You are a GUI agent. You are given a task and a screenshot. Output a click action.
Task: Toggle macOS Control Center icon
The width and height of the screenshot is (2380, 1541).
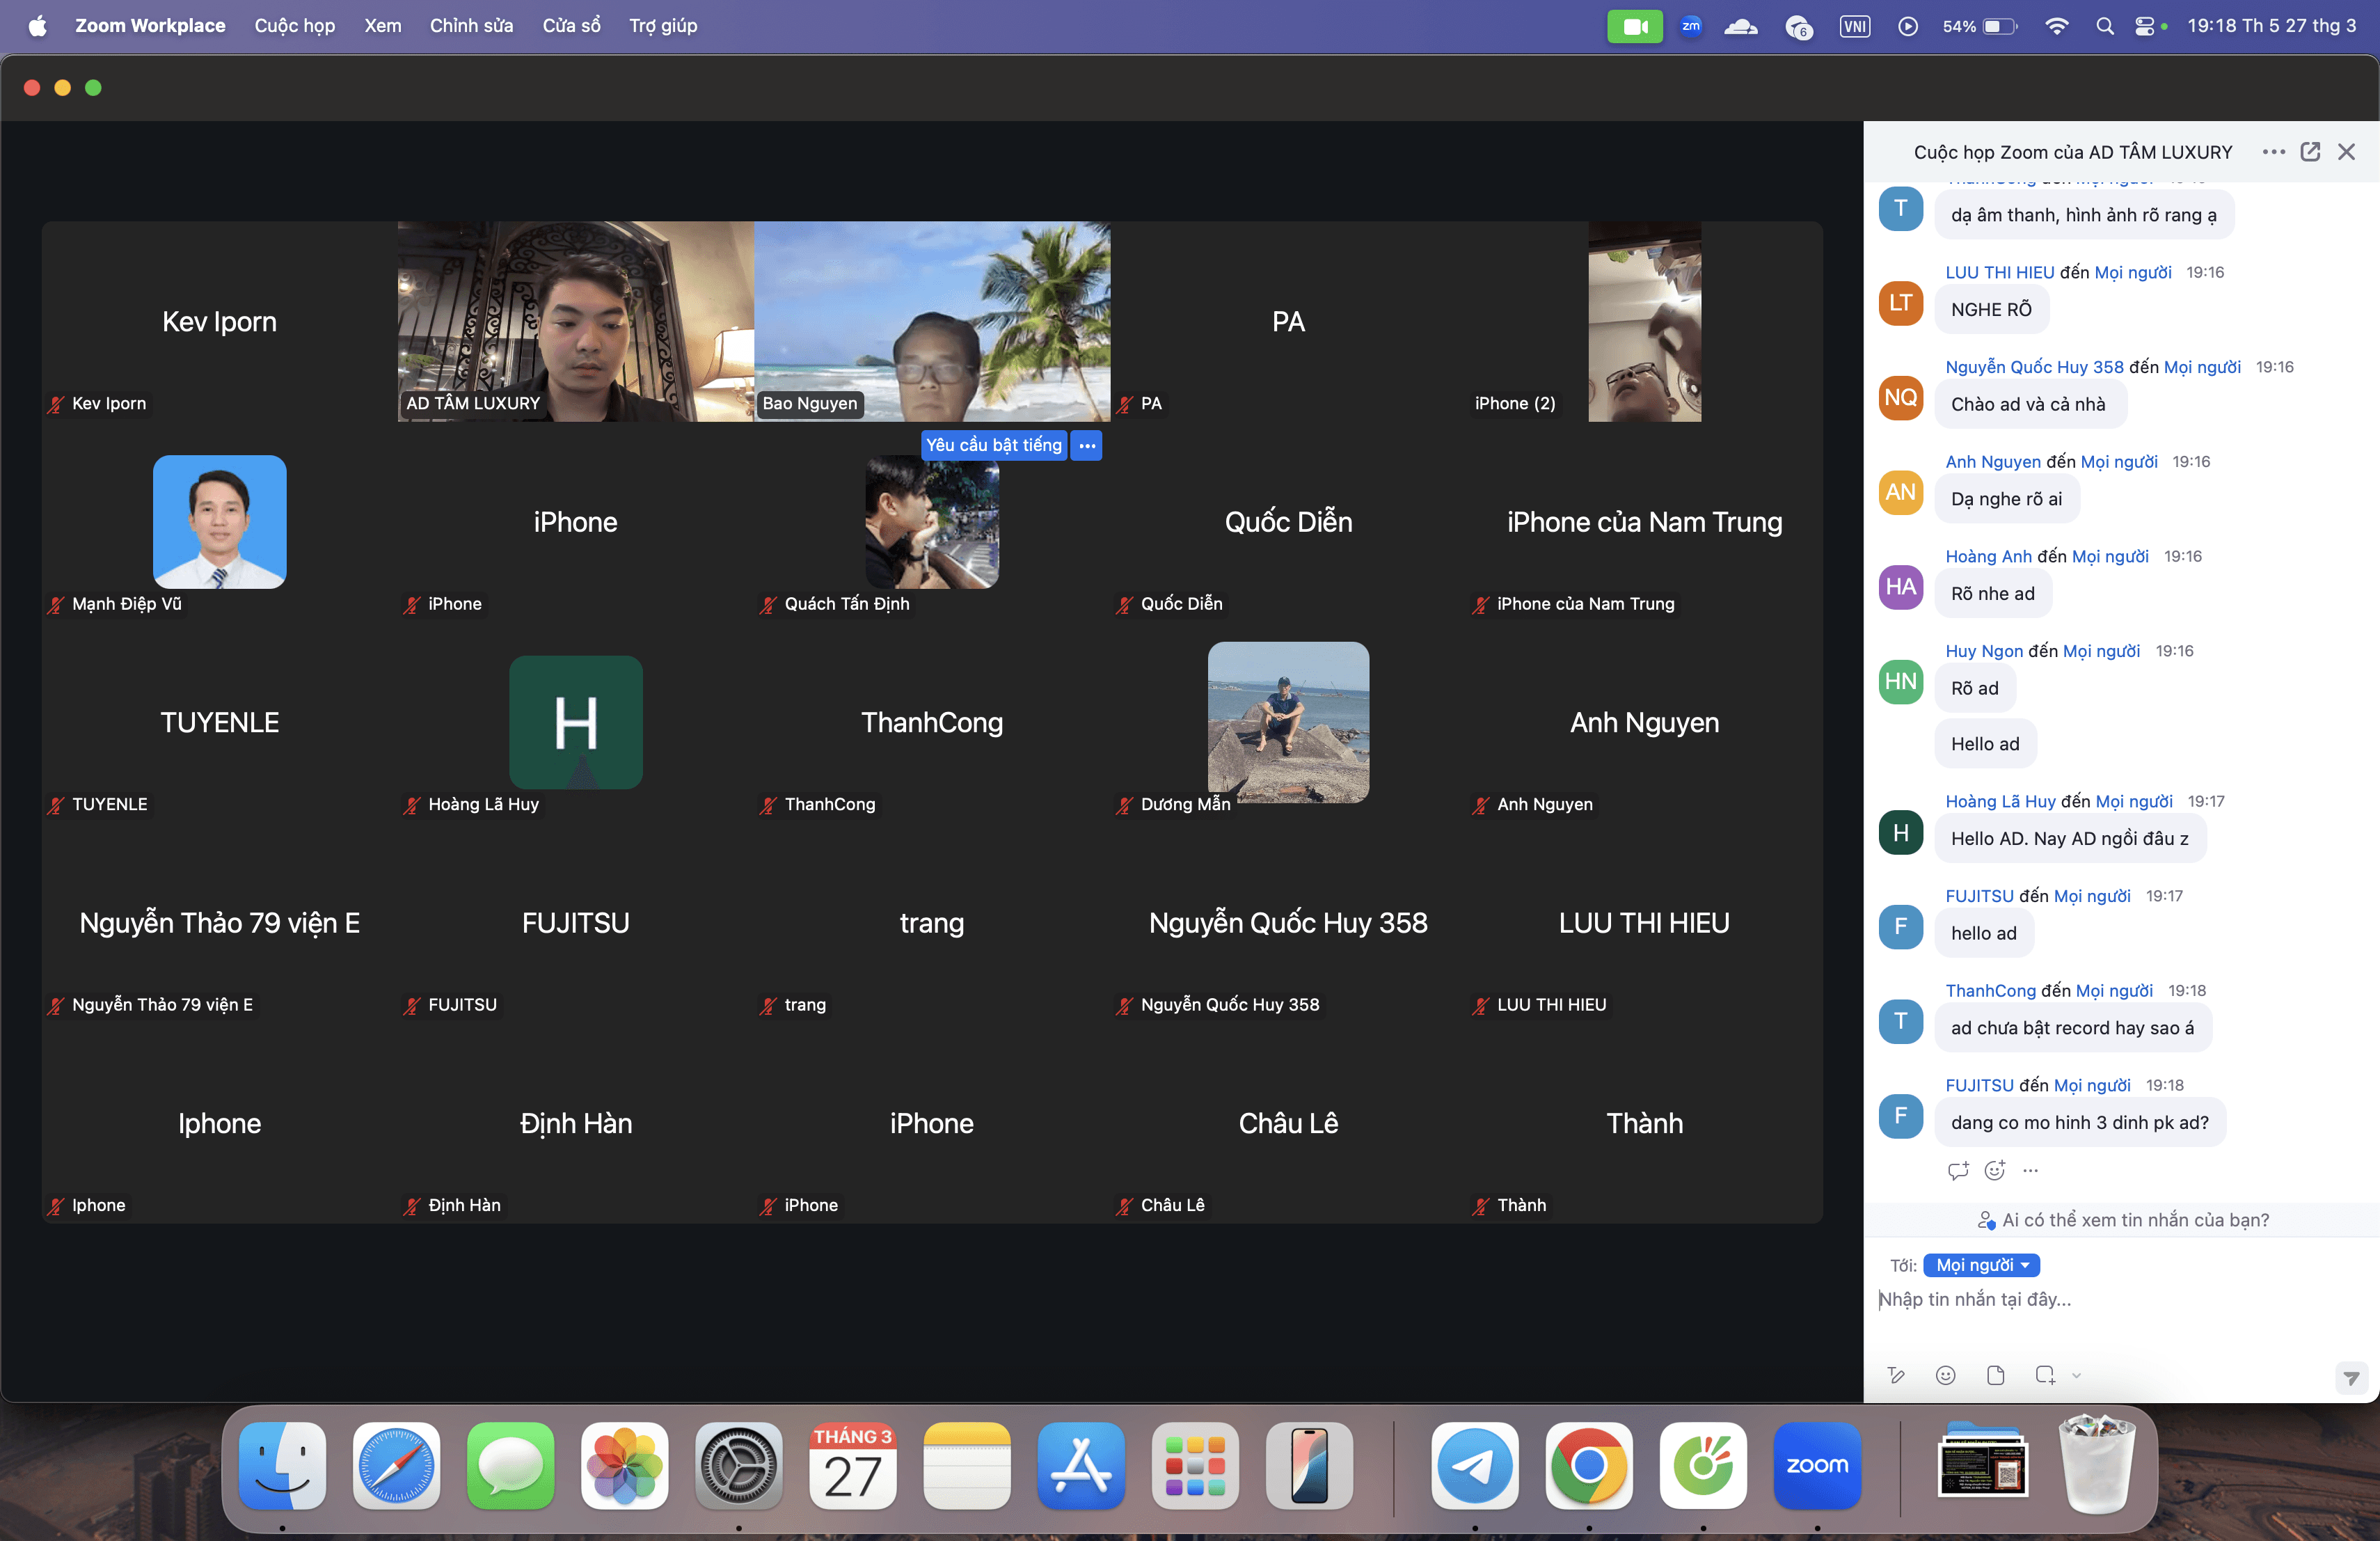(x=2144, y=26)
